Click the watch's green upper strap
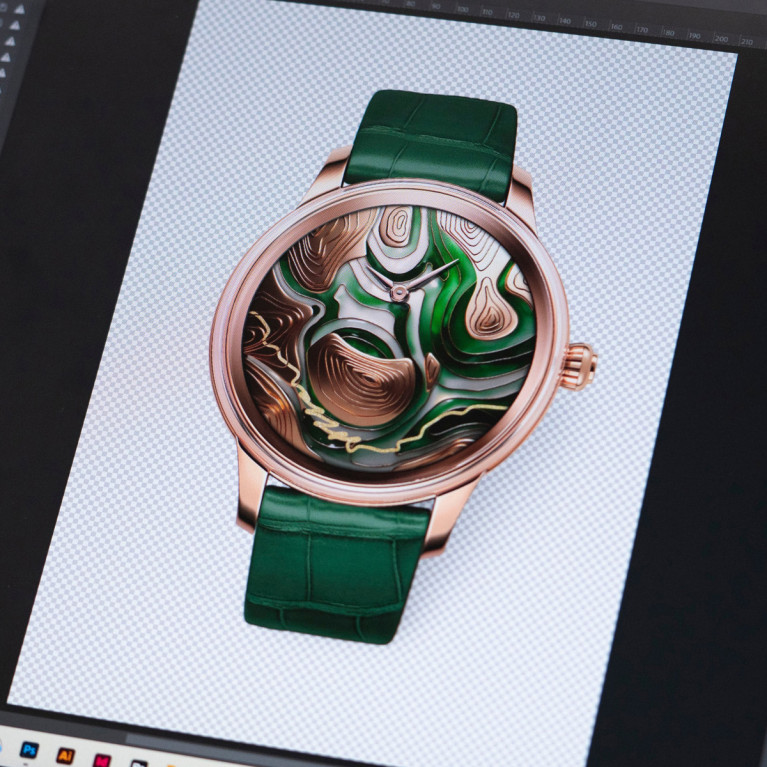767x767 pixels. pyautogui.click(x=431, y=145)
